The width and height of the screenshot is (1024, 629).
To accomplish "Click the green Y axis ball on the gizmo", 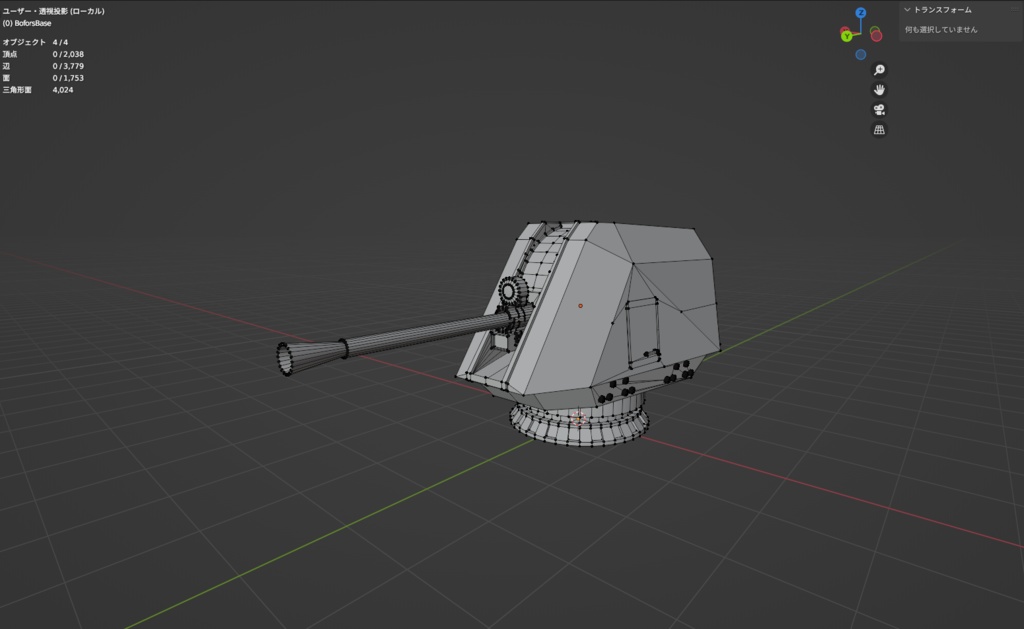I will click(846, 35).
